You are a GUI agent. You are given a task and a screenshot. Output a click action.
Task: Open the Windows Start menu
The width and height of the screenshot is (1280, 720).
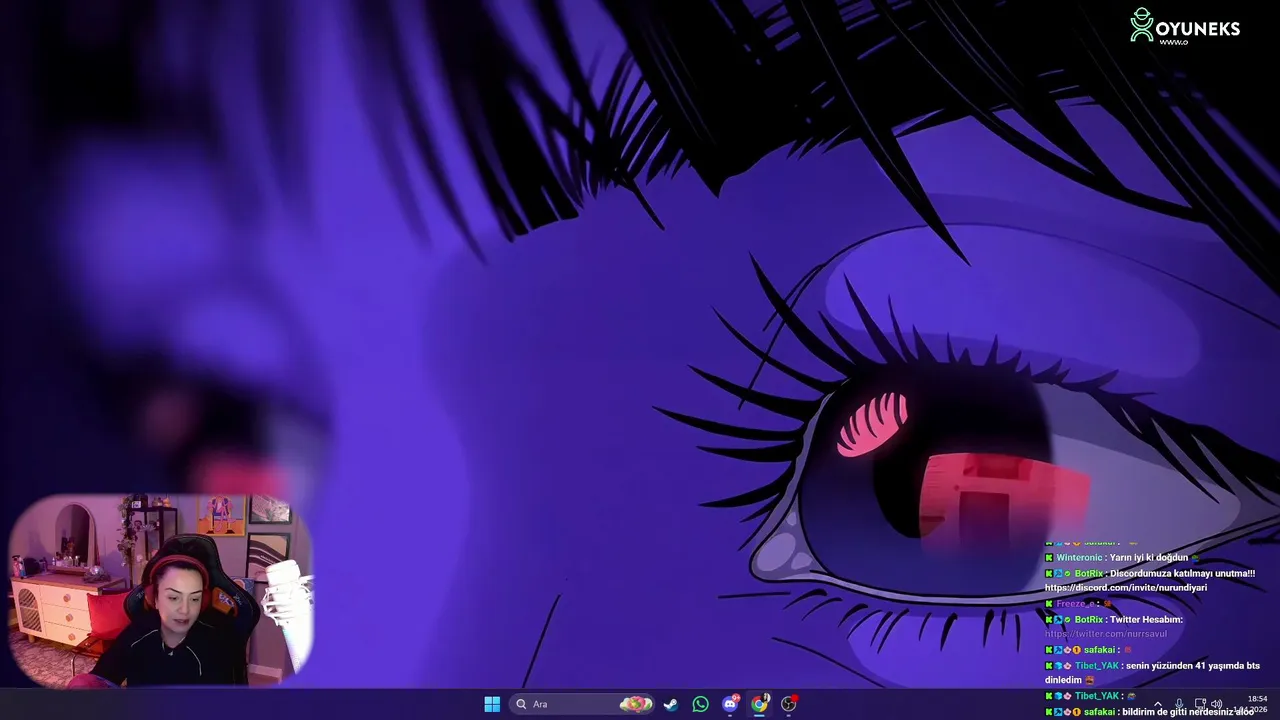coord(492,704)
